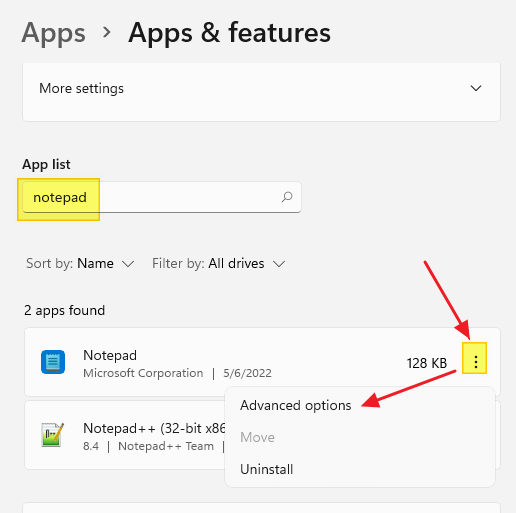Image resolution: width=516 pixels, height=513 pixels.
Task: Go back to Apps via the breadcrumb
Action: coord(54,33)
